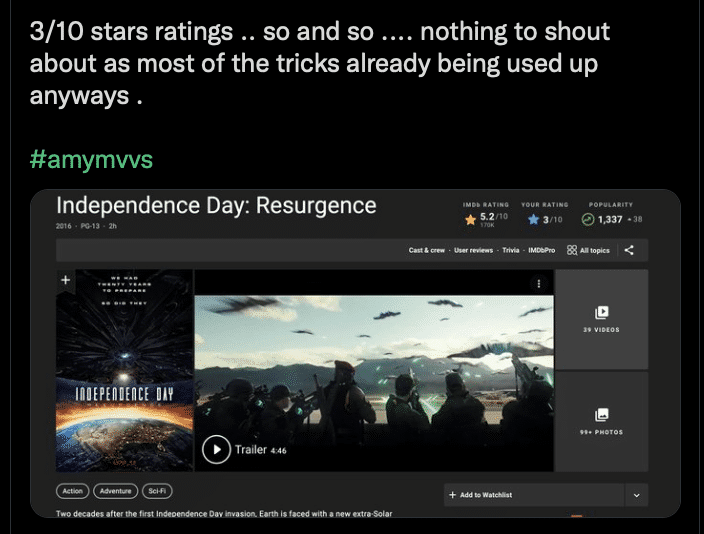This screenshot has height=534, width=704.
Task: Add poster to watchlist plus ribbon
Action: coord(66,280)
